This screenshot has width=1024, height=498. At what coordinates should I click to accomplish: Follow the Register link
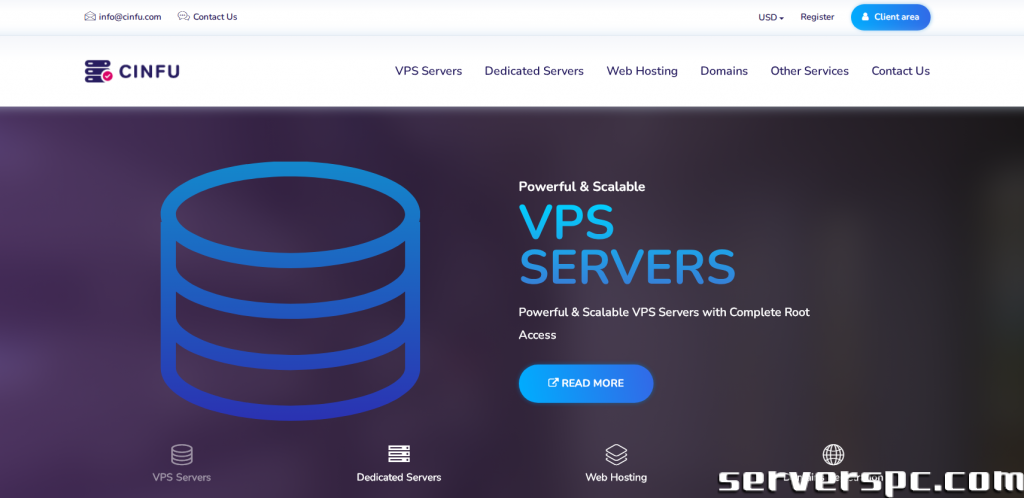point(817,17)
